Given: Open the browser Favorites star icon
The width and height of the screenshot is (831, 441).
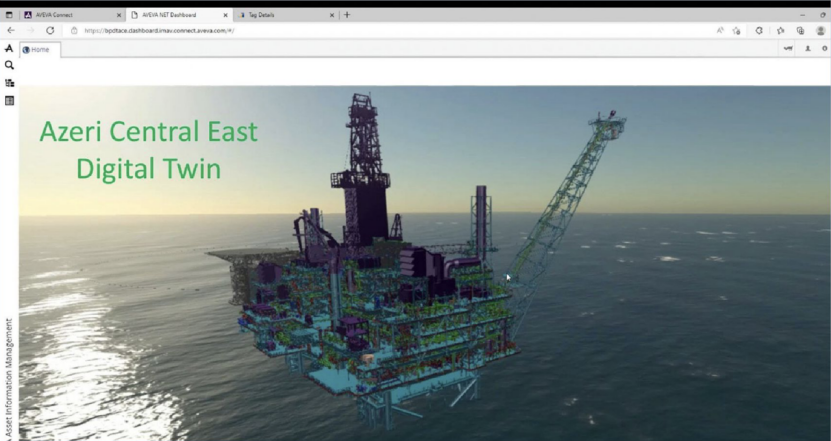Looking at the screenshot, I should [x=781, y=31].
